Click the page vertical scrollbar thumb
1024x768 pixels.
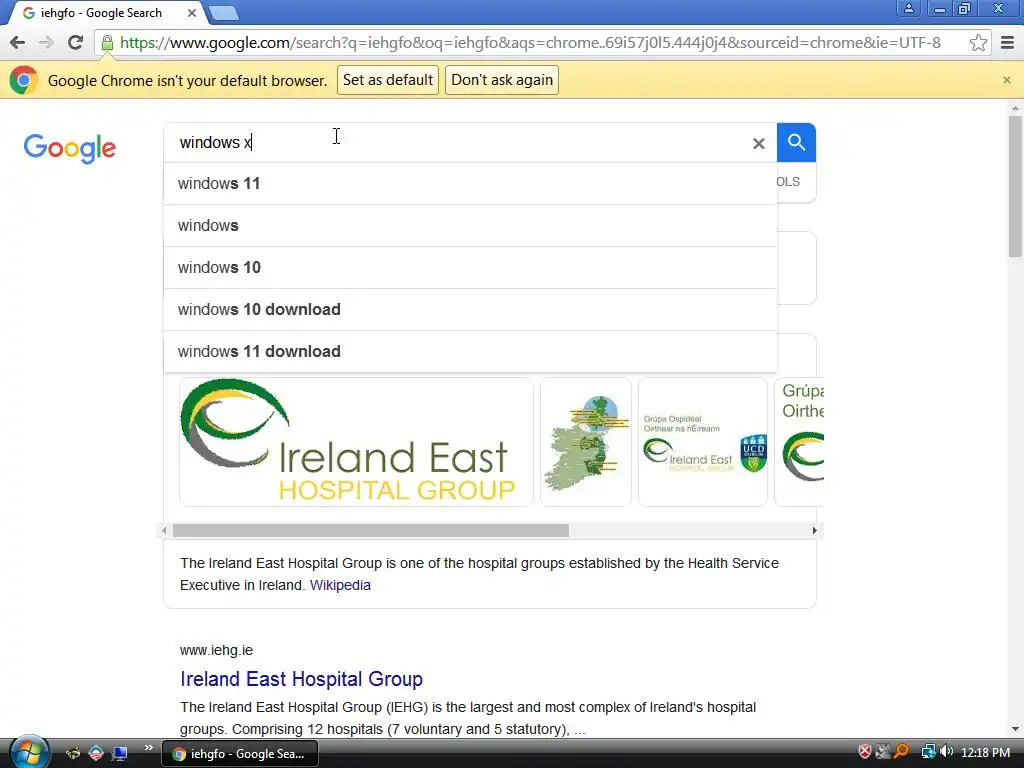[x=1015, y=186]
